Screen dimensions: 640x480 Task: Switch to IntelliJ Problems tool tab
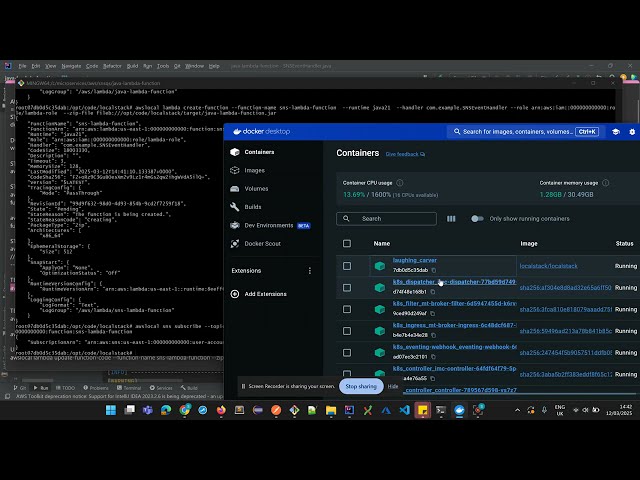pos(96,388)
